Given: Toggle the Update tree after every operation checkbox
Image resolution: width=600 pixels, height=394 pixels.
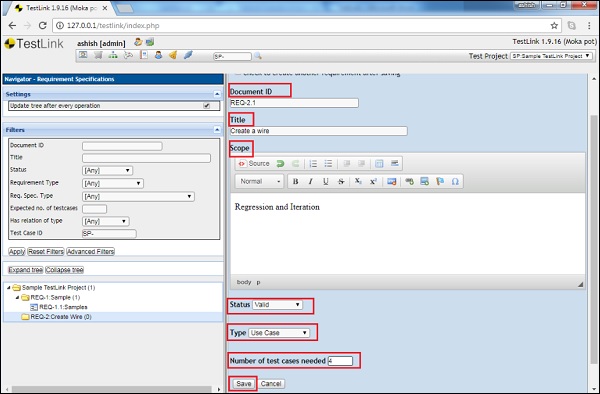Looking at the screenshot, I should (207, 106).
